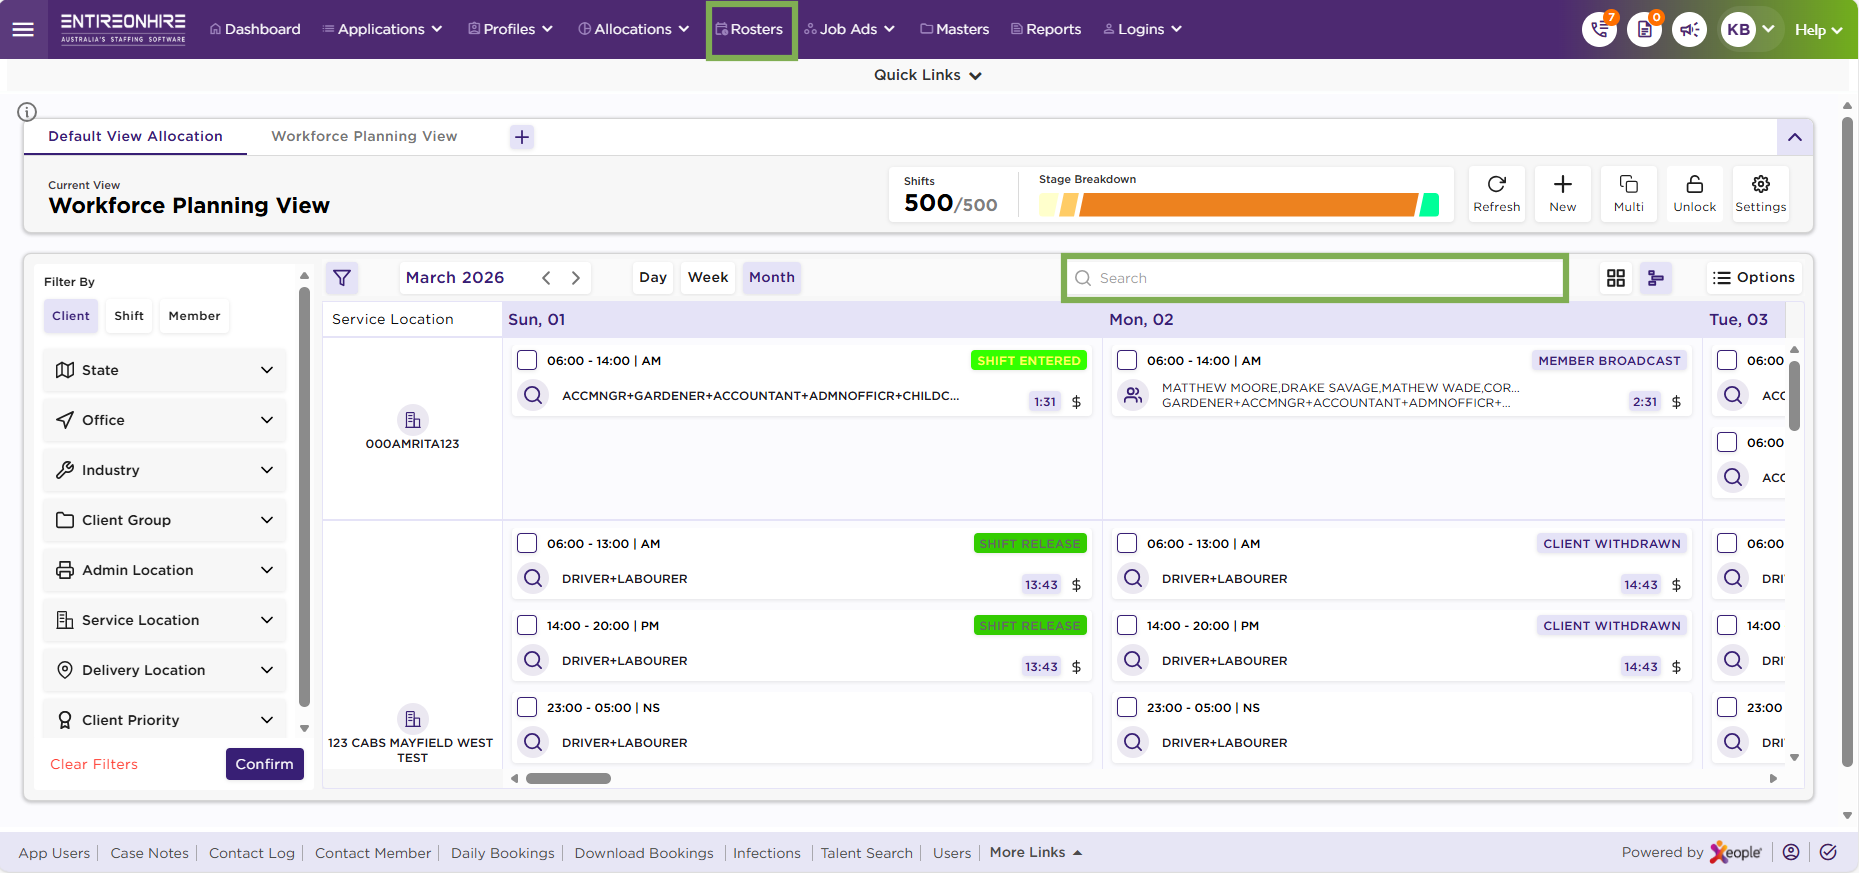This screenshot has height=873, width=1859.
Task: Tick the Sun 01 06:00 - 14:00 shift checkbox
Action: pyautogui.click(x=527, y=361)
